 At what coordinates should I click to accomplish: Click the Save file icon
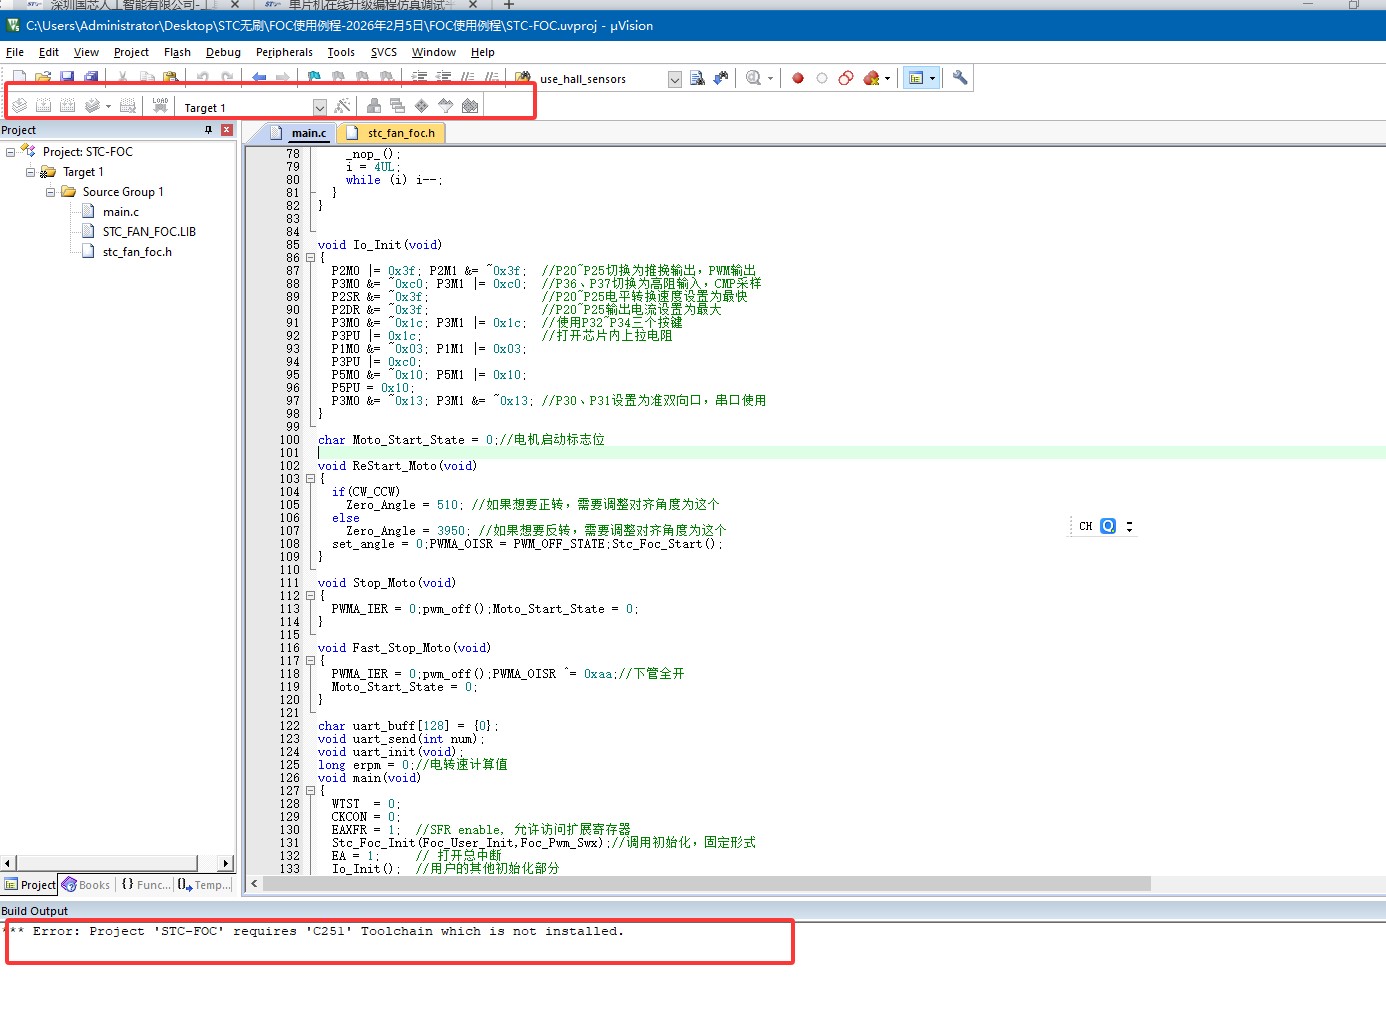(x=67, y=78)
